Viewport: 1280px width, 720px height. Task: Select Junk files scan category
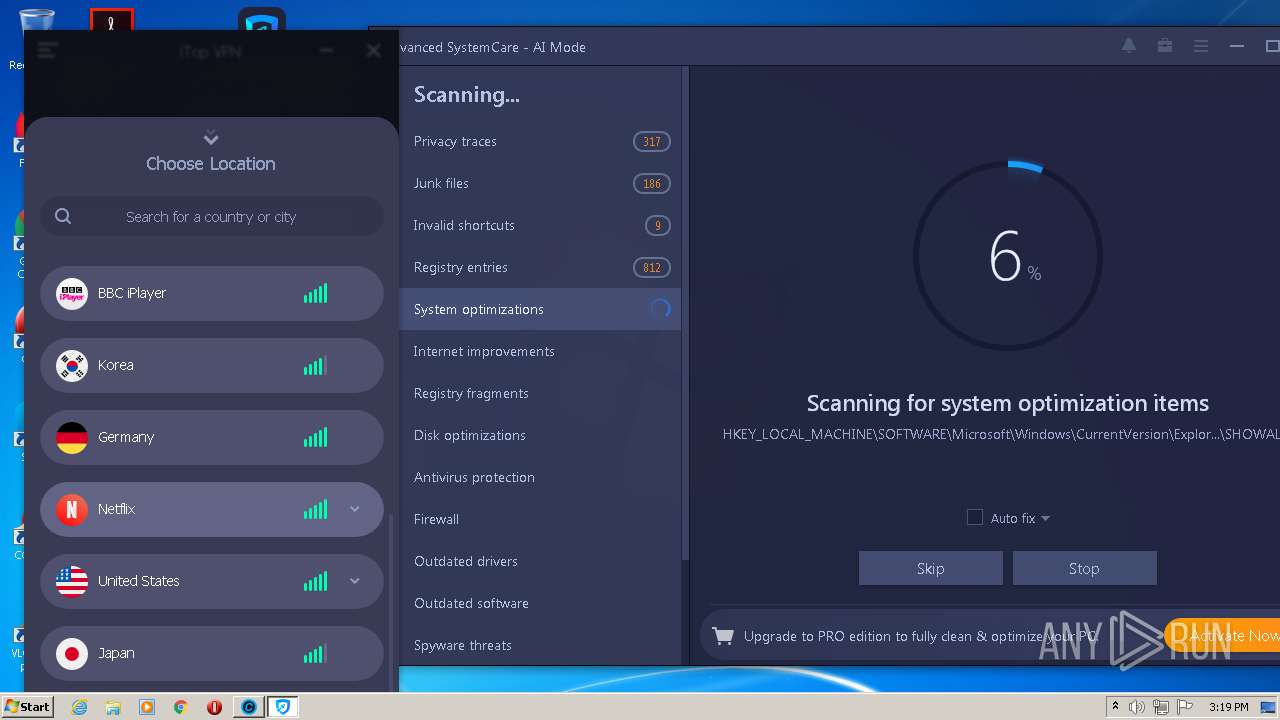540,183
